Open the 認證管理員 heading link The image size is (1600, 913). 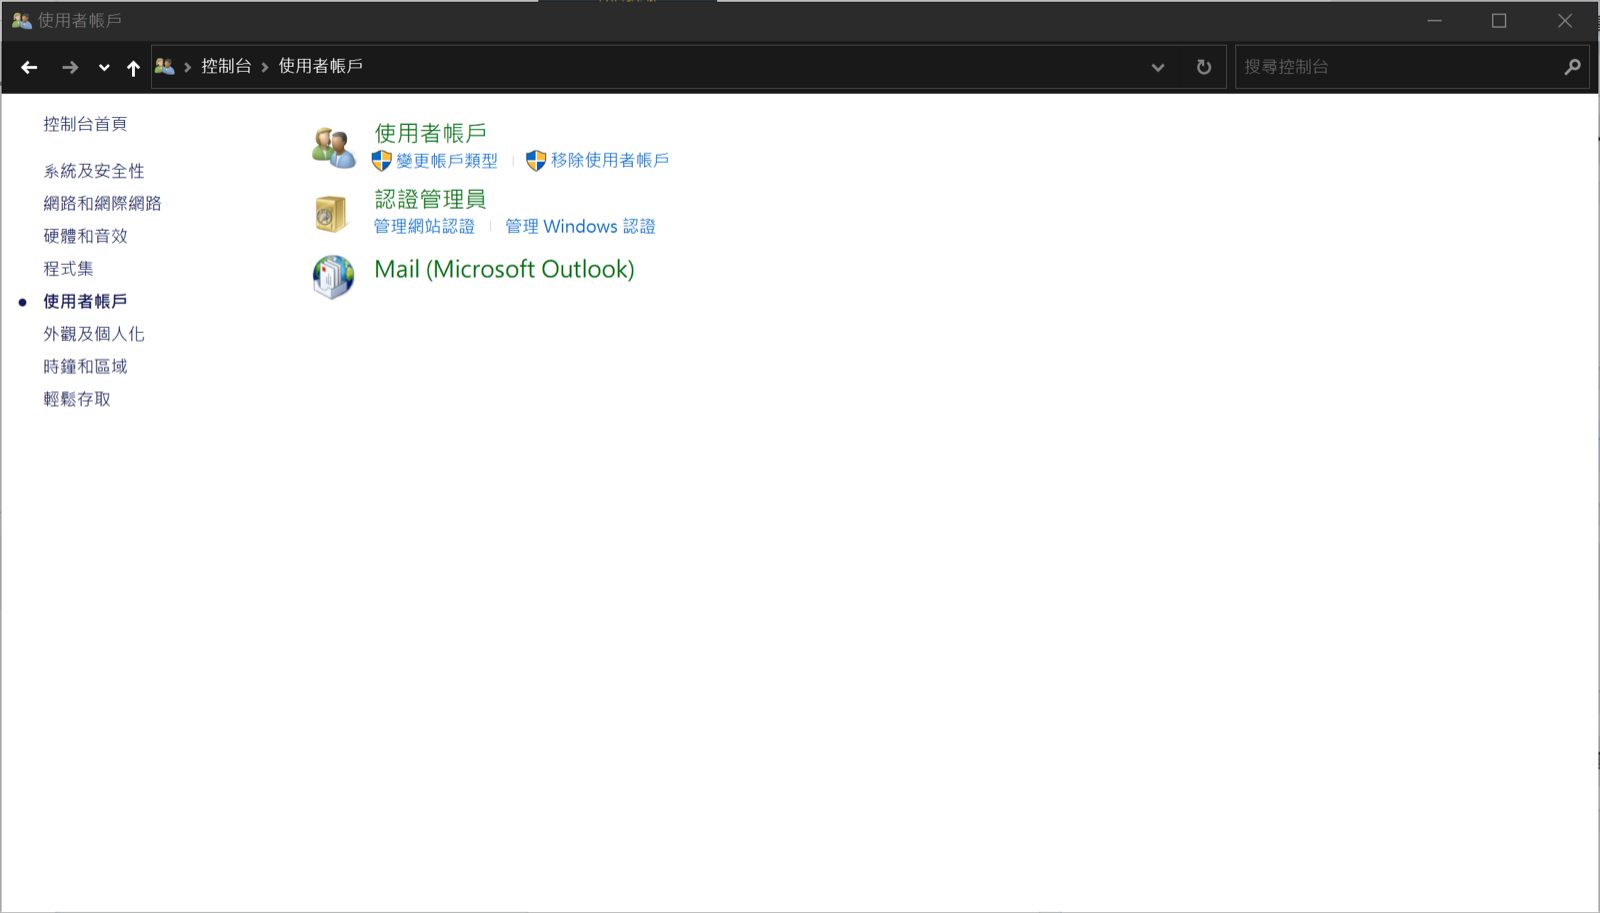tap(430, 199)
